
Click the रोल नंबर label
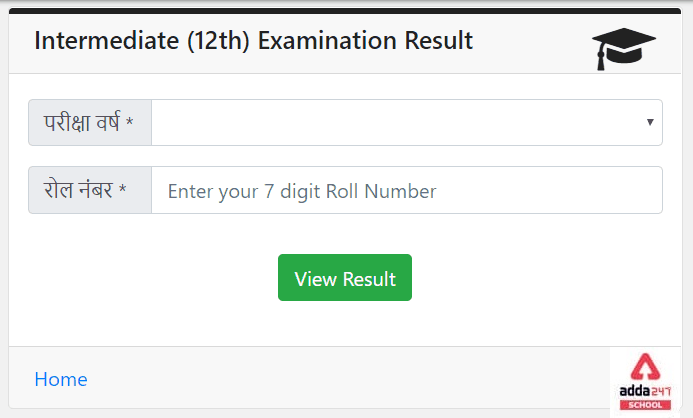[x=78, y=190]
